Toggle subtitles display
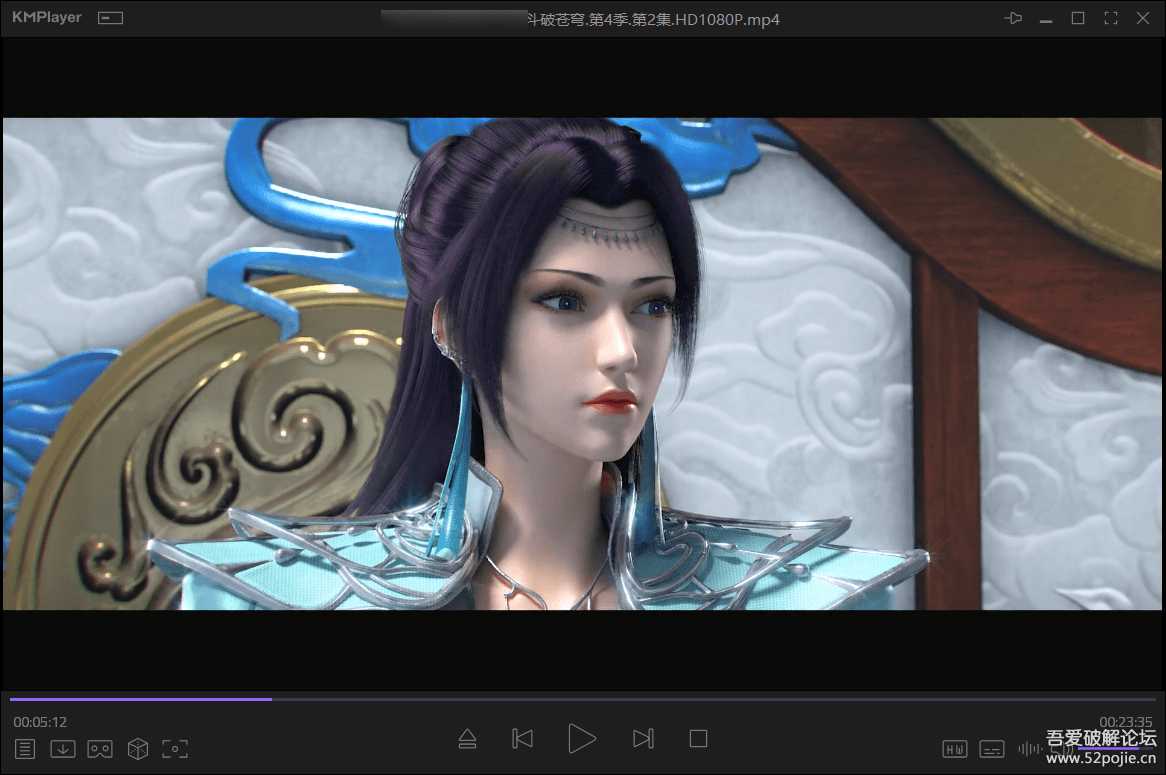The width and height of the screenshot is (1166, 775). [992, 749]
